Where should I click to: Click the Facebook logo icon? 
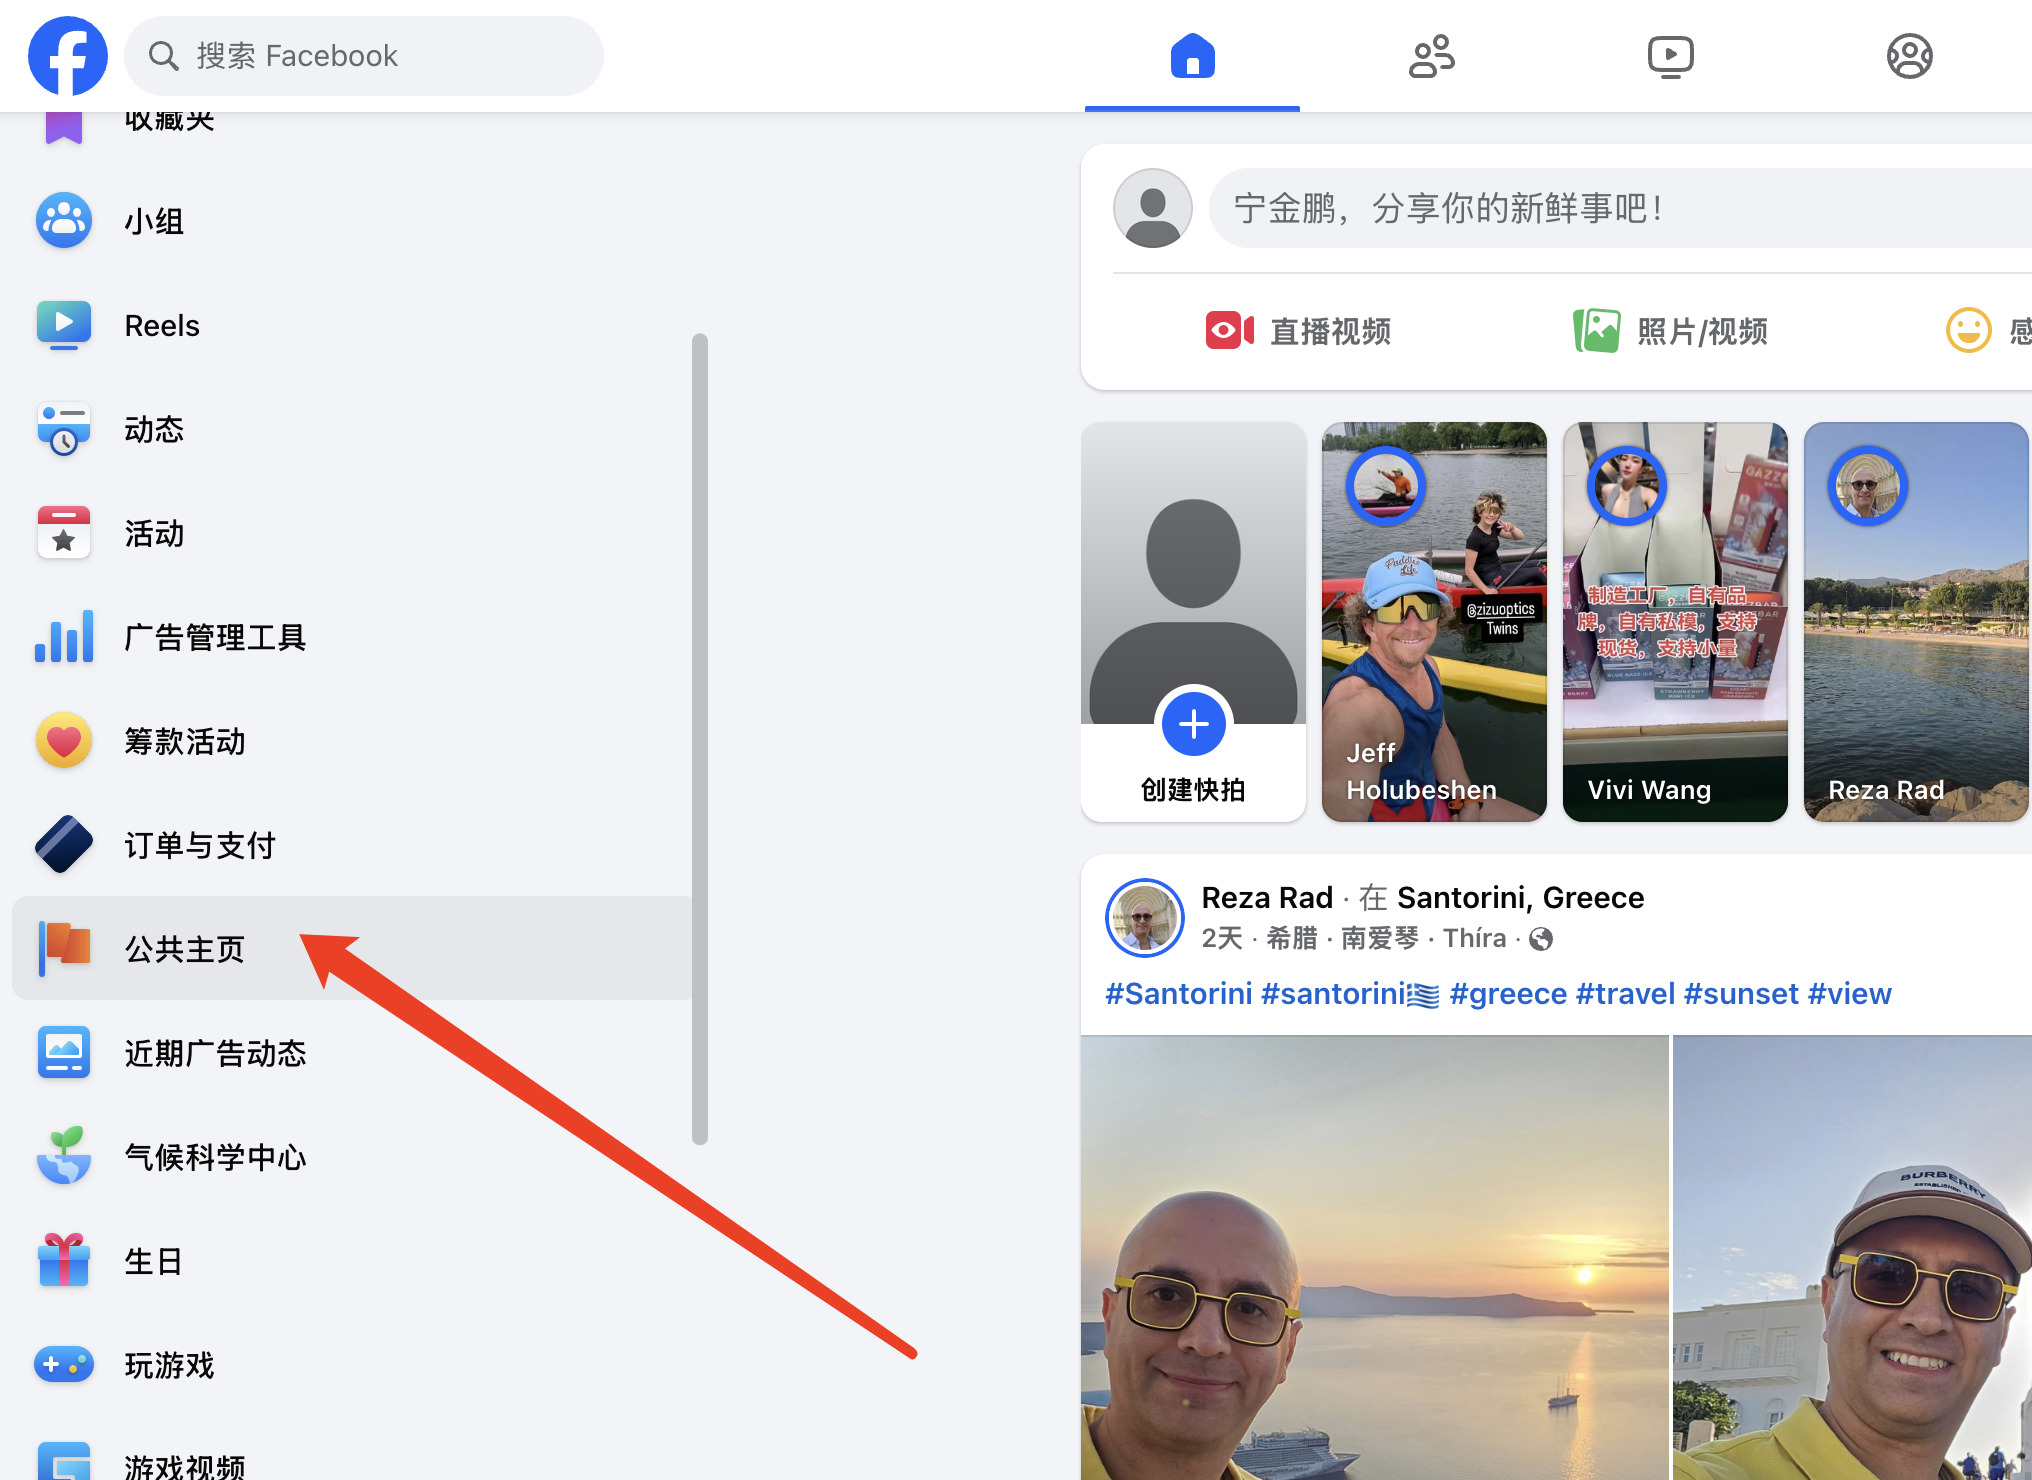[x=67, y=56]
